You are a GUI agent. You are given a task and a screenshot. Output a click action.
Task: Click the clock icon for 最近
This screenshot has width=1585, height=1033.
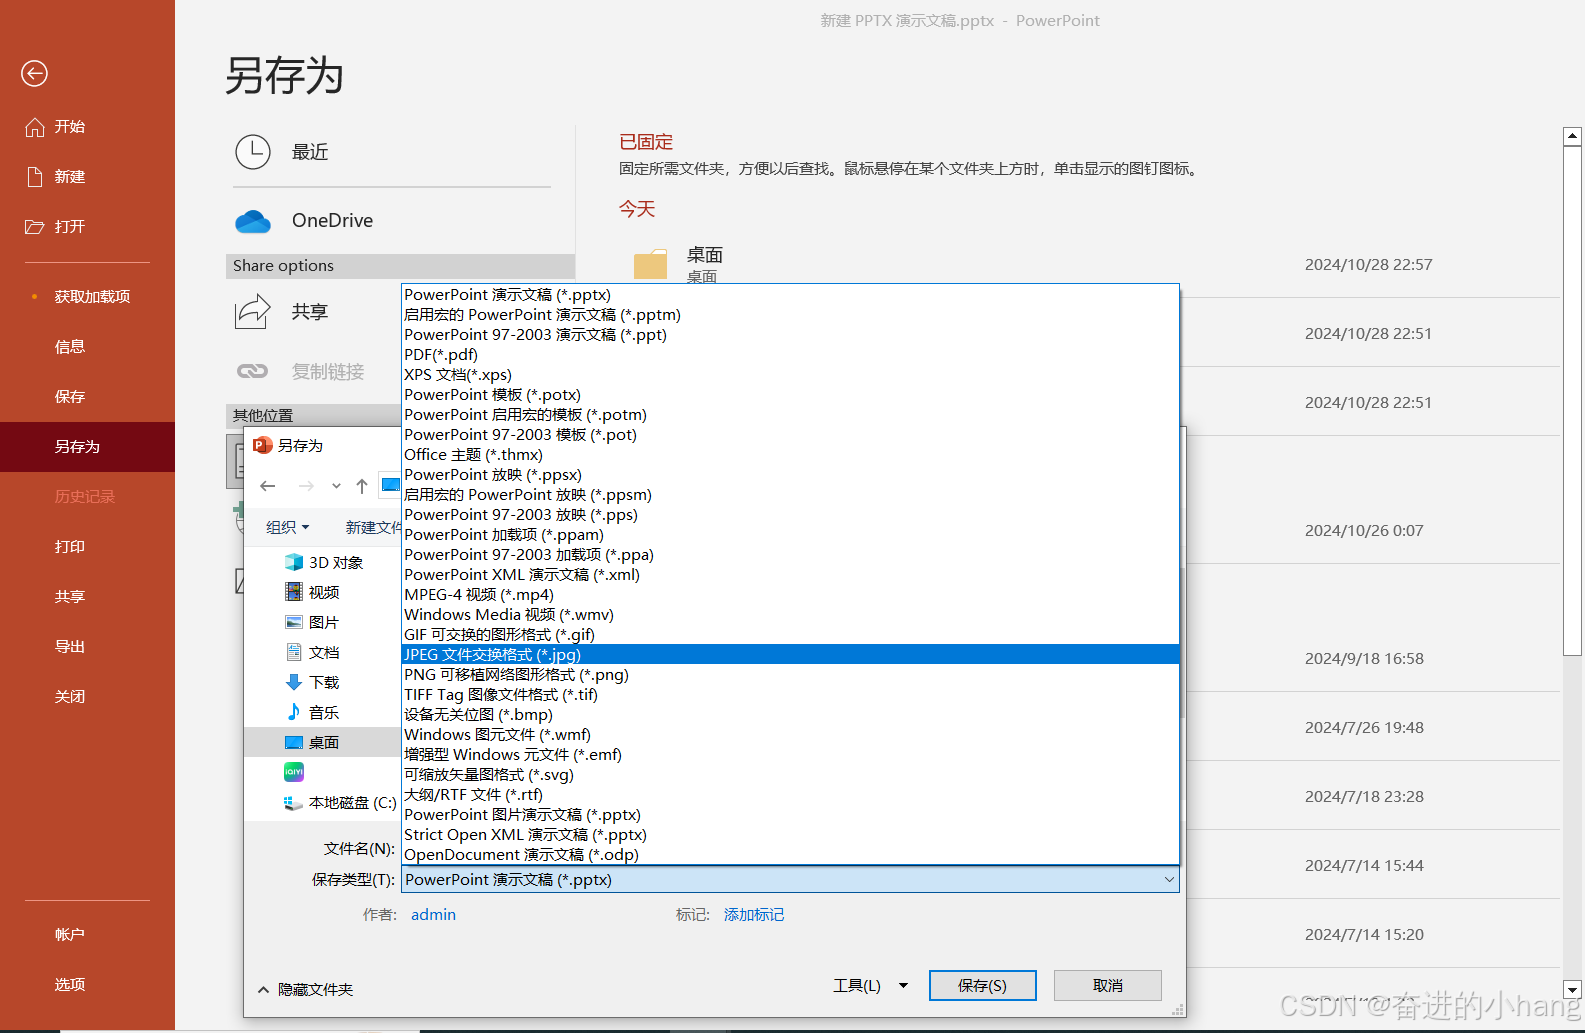coord(253,152)
